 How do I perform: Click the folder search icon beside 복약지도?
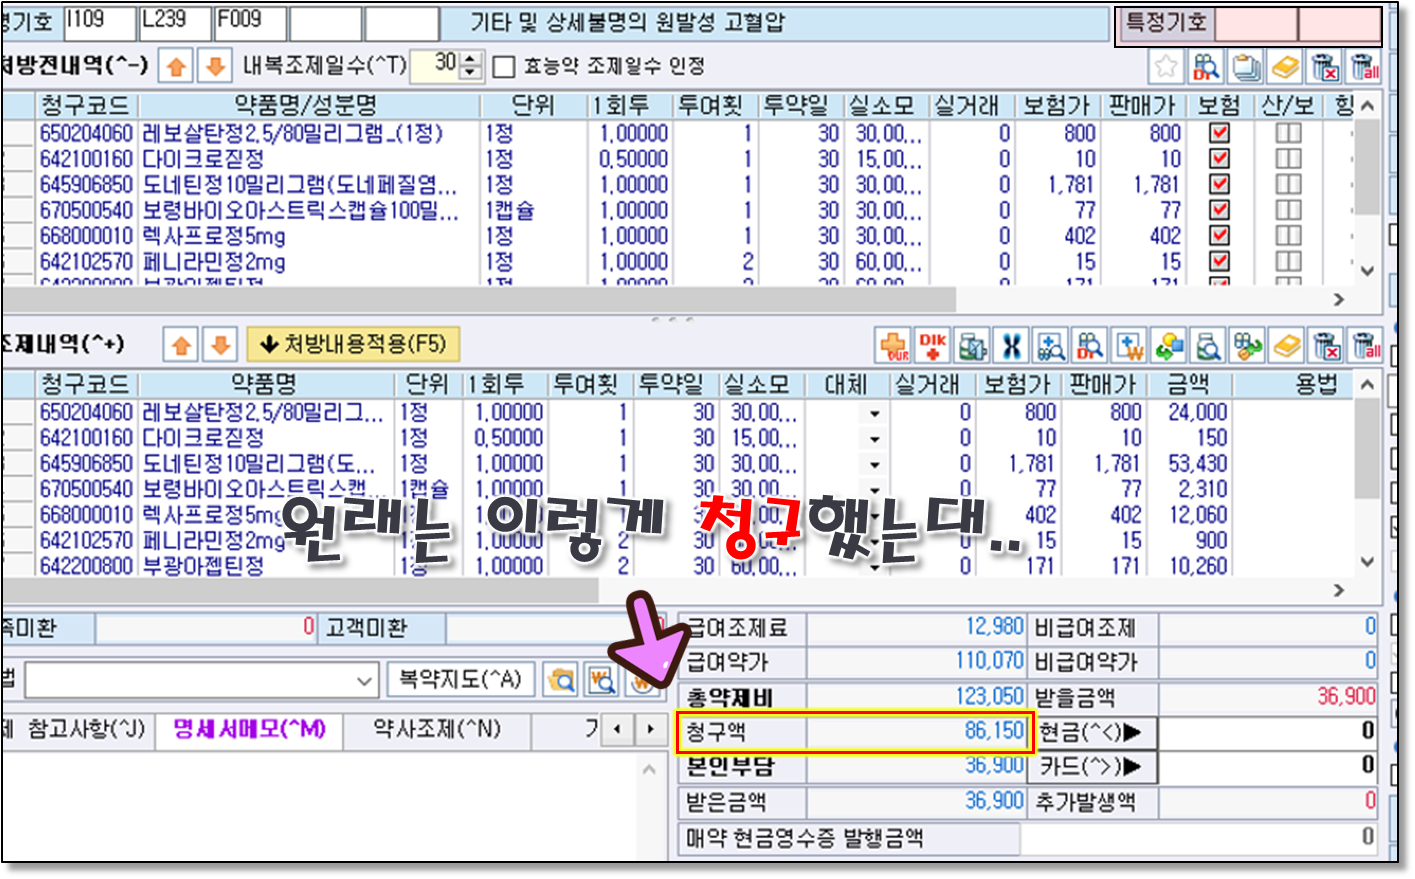[562, 681]
